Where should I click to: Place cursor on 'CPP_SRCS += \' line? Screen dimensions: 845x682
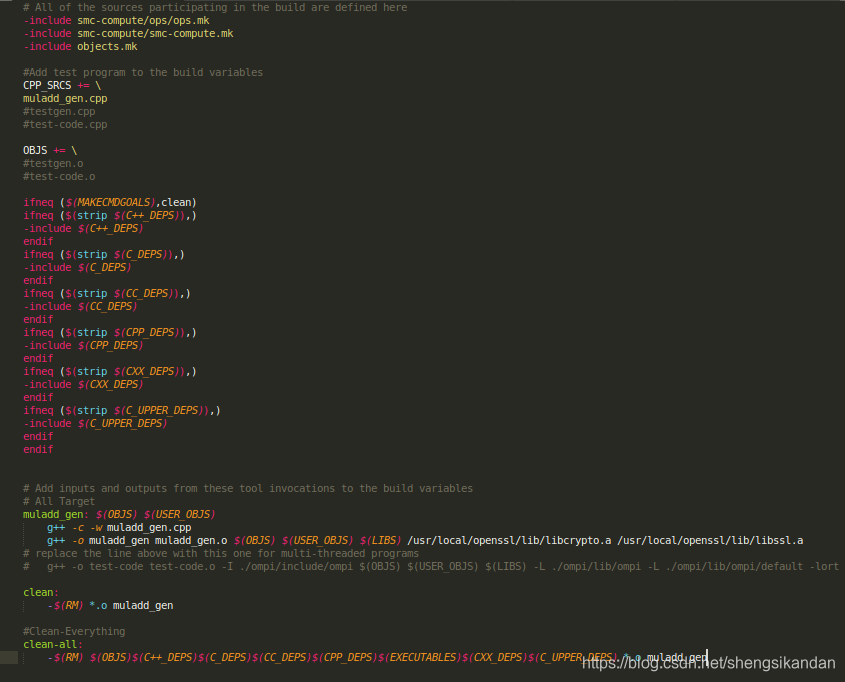tap(62, 85)
